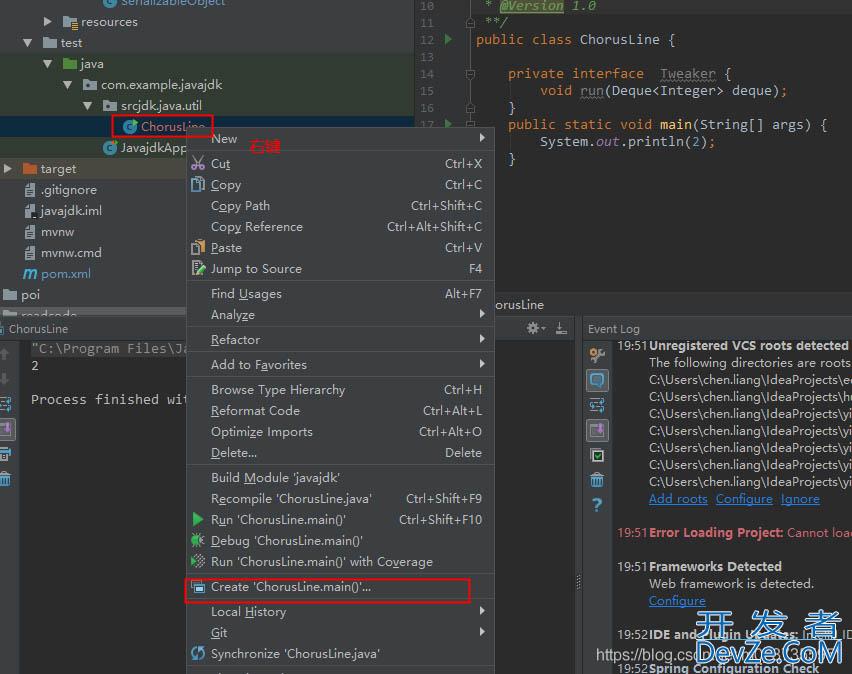Screen dimensions: 852x674
Task: Open Run panel settings gear icon
Action: [x=533, y=328]
